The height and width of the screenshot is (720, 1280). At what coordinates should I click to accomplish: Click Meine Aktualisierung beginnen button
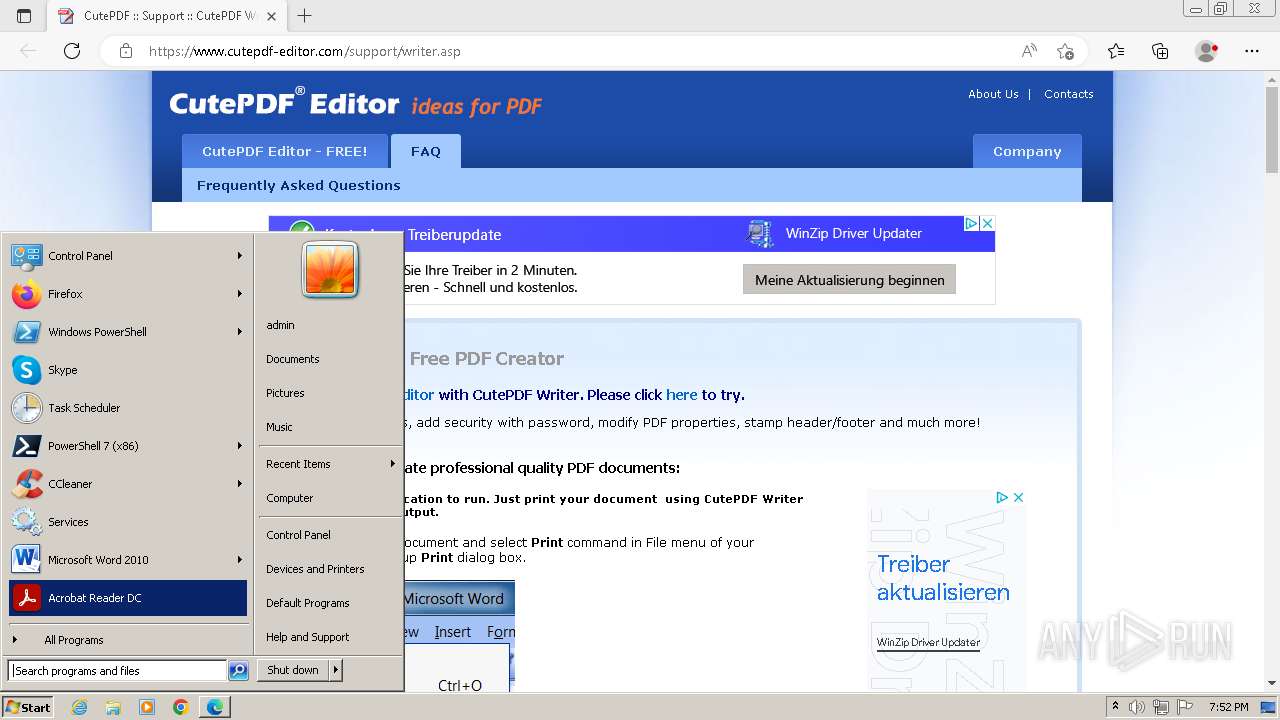click(849, 280)
